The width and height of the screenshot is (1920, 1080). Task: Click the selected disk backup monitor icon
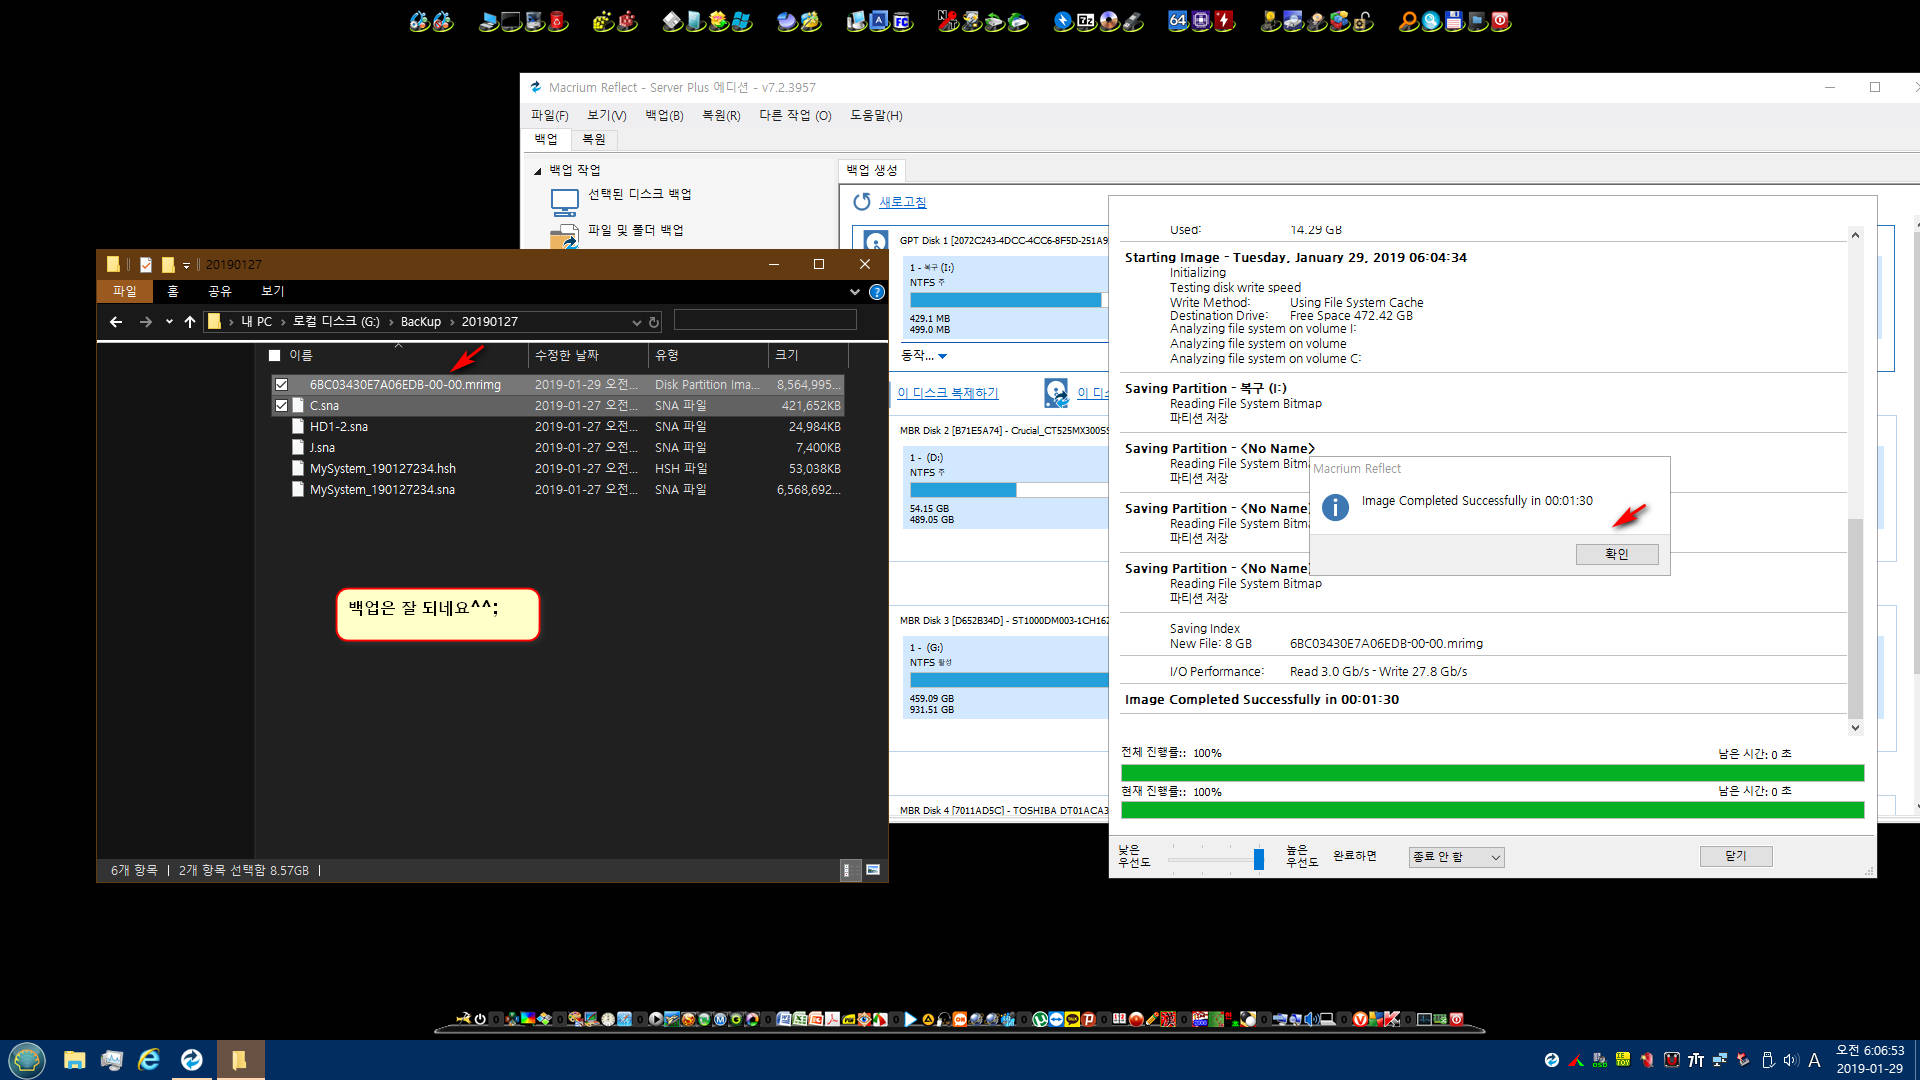565,202
